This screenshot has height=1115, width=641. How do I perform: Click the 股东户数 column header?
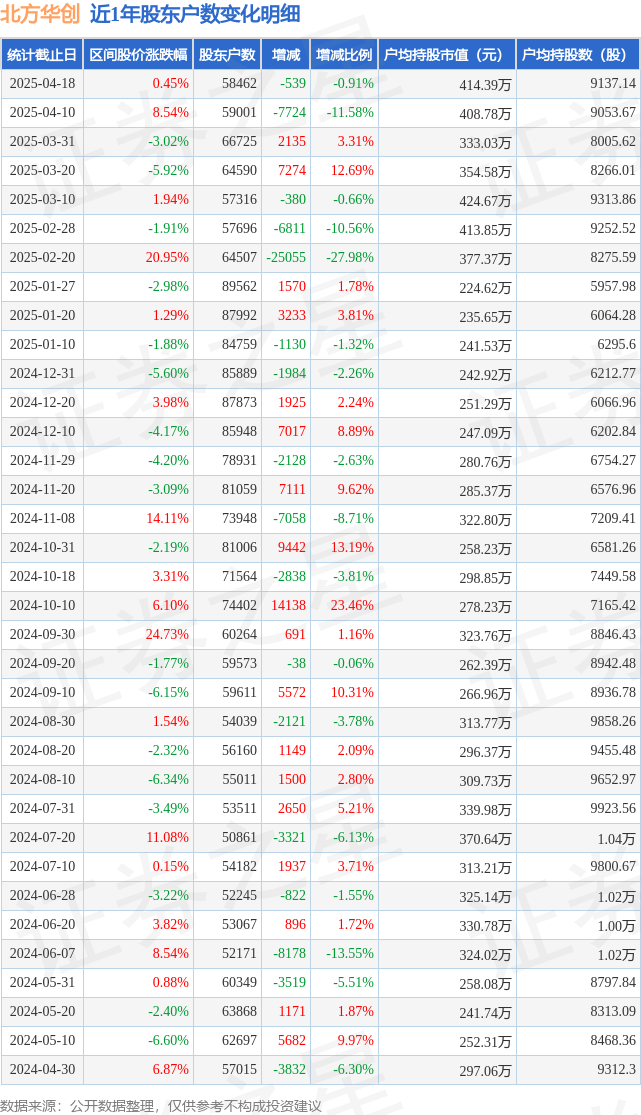pyautogui.click(x=227, y=55)
